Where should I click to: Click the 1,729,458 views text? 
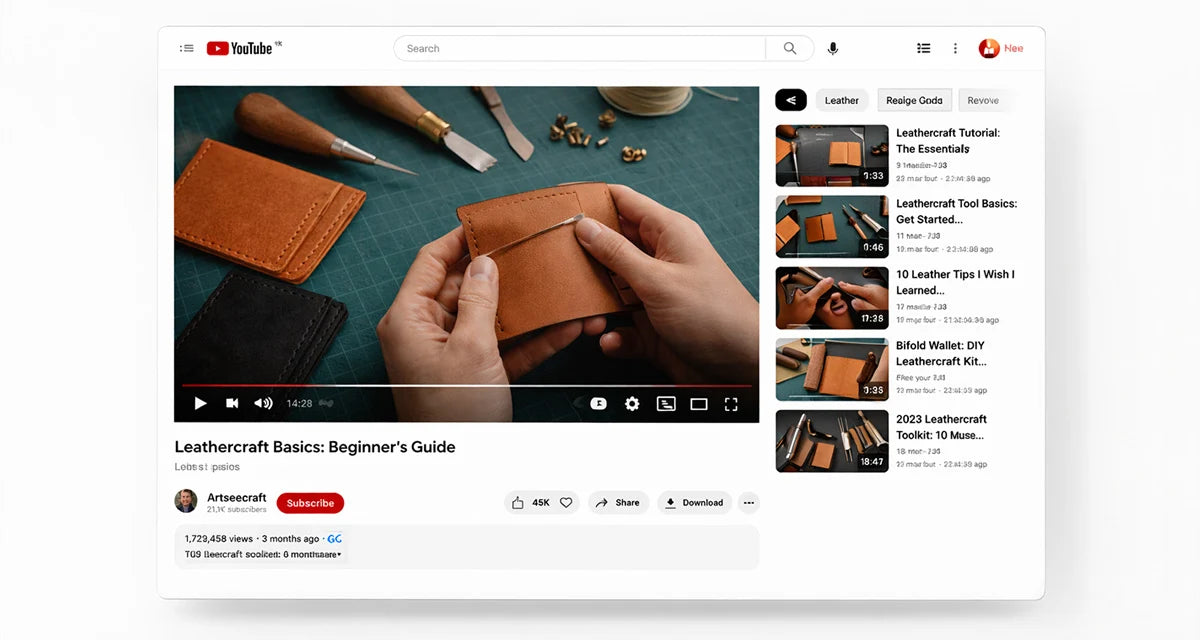point(219,538)
